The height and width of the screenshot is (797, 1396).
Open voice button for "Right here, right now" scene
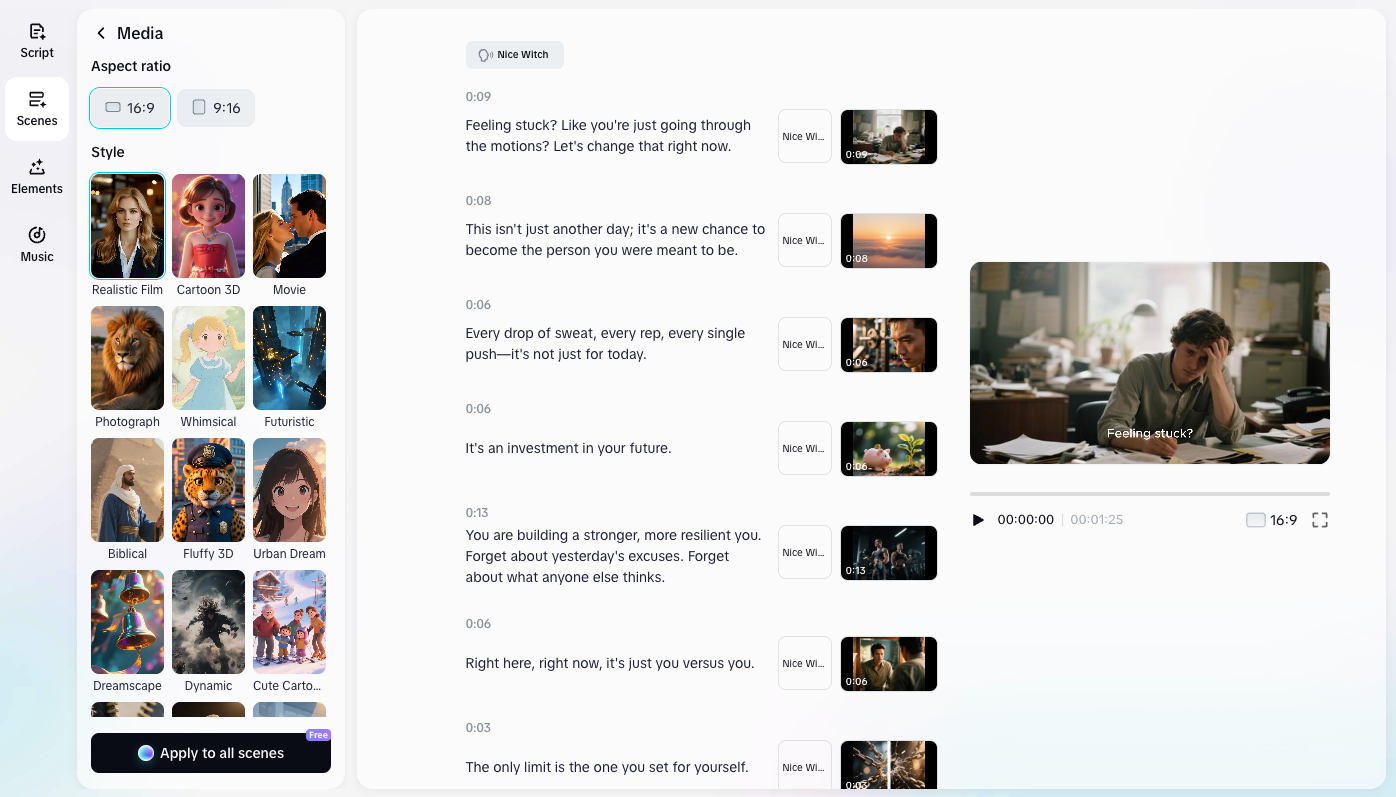pyautogui.click(x=805, y=663)
